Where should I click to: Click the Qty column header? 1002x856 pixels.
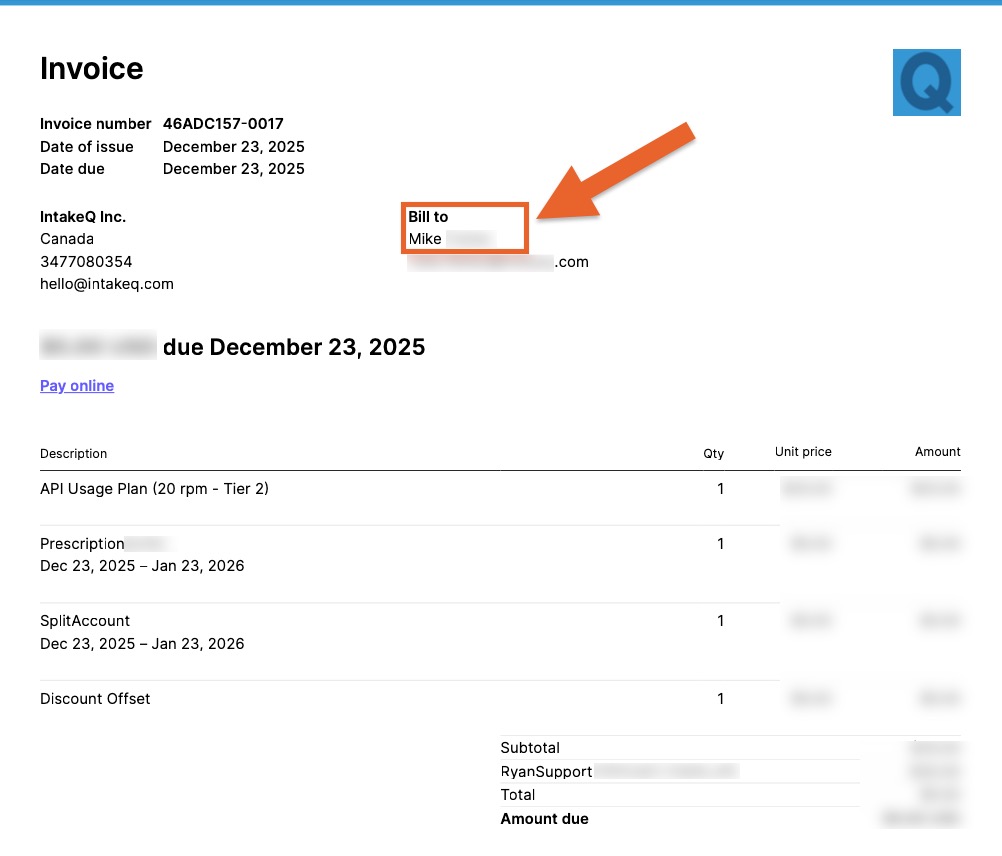pos(713,454)
